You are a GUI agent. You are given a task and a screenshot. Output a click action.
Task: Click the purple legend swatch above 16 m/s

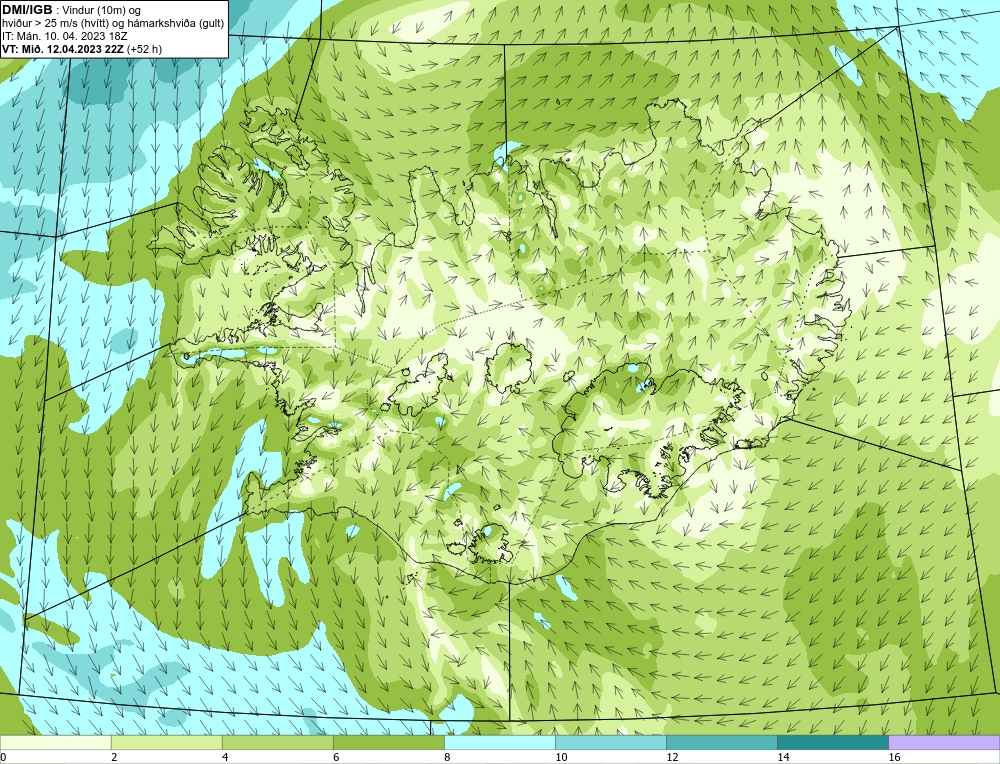944,743
